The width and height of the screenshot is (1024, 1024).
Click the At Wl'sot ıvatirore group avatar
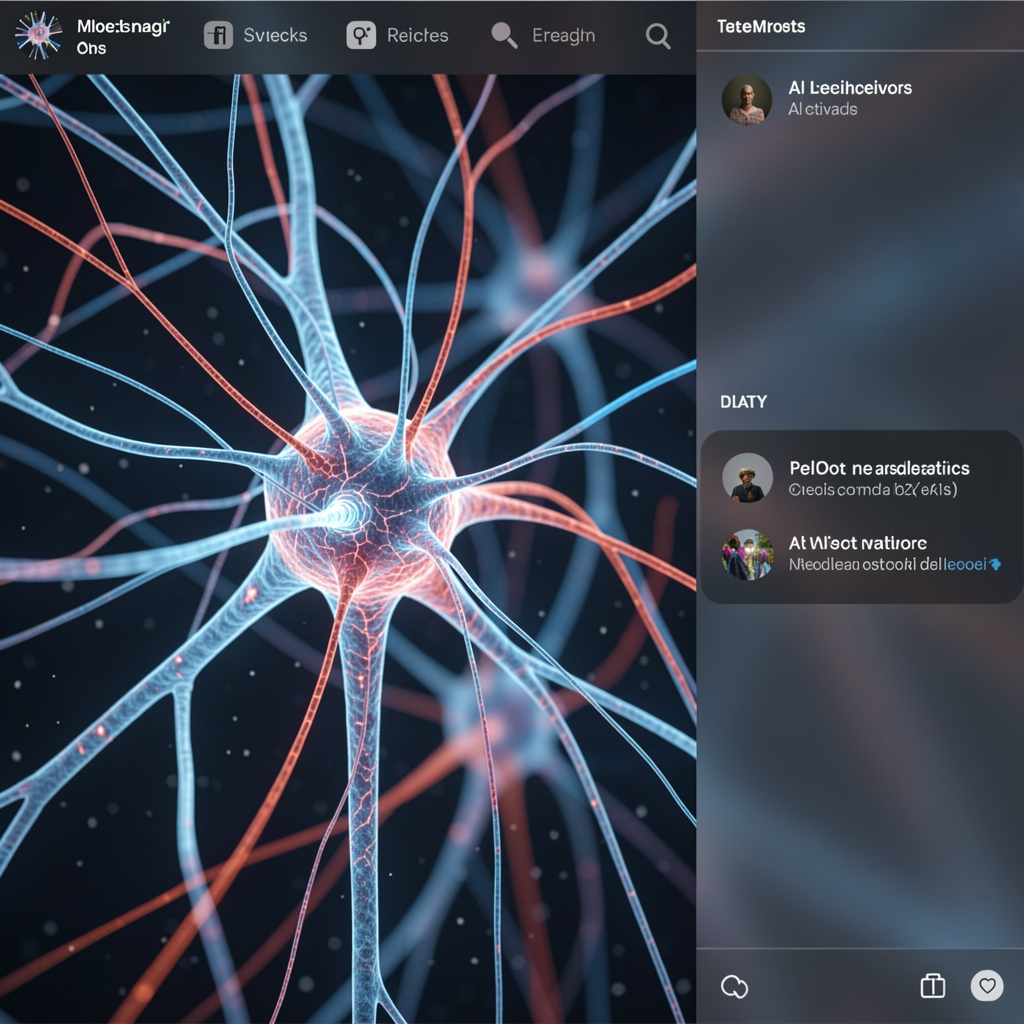[747, 554]
